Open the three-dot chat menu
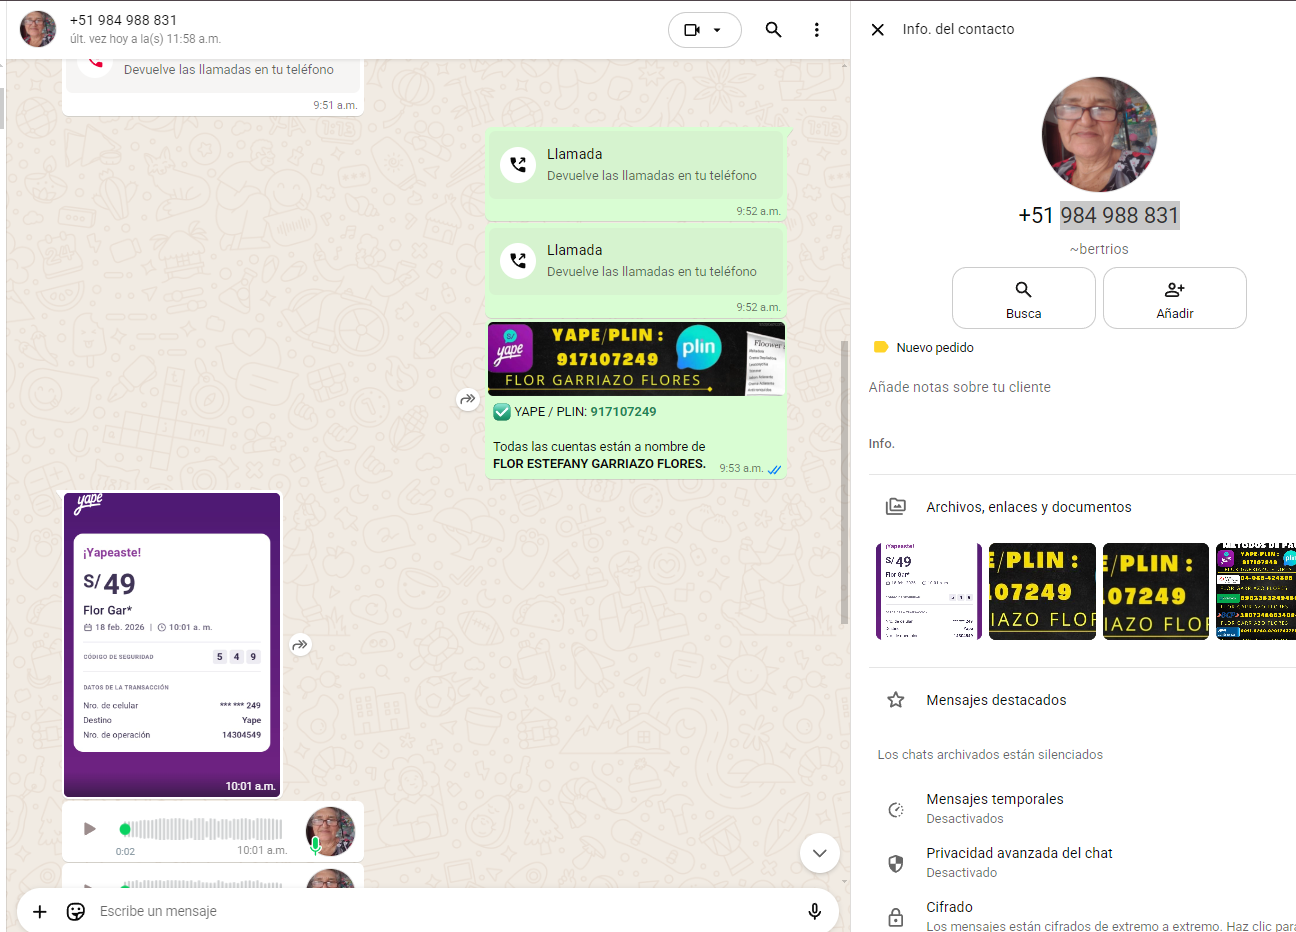1296x932 pixels. pos(816,30)
